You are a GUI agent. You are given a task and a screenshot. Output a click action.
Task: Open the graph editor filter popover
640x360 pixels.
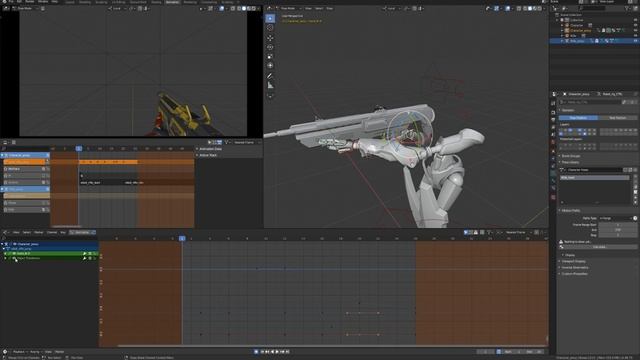pyautogui.click(x=489, y=232)
